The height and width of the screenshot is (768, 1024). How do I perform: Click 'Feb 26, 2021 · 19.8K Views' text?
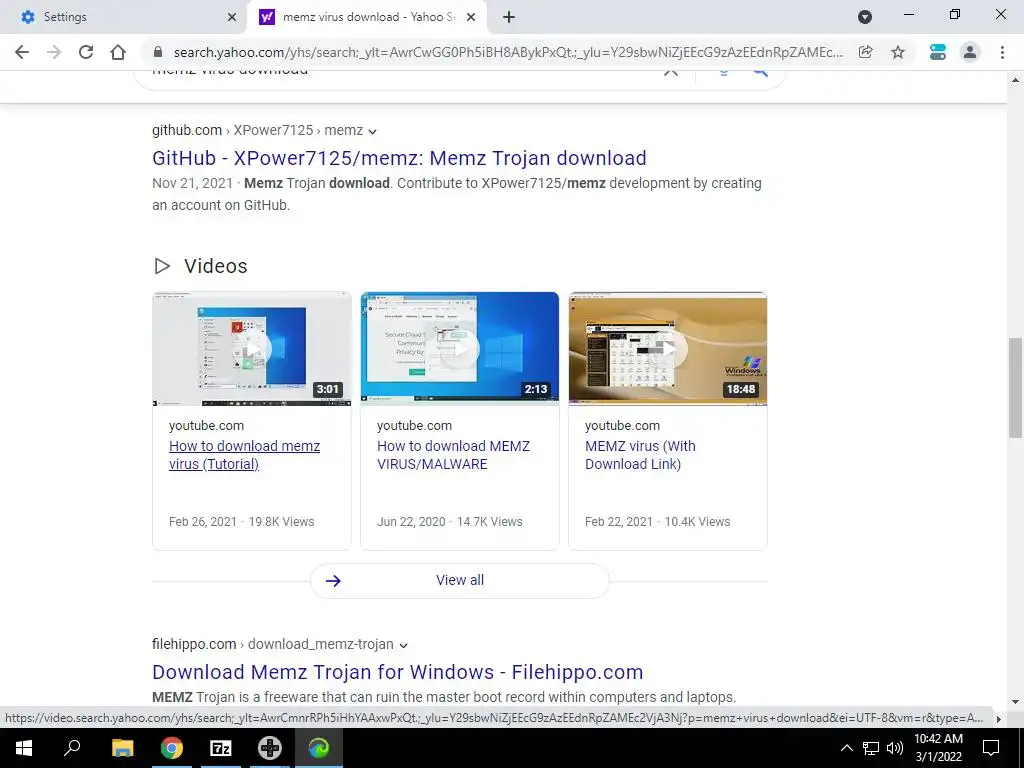pos(242,522)
